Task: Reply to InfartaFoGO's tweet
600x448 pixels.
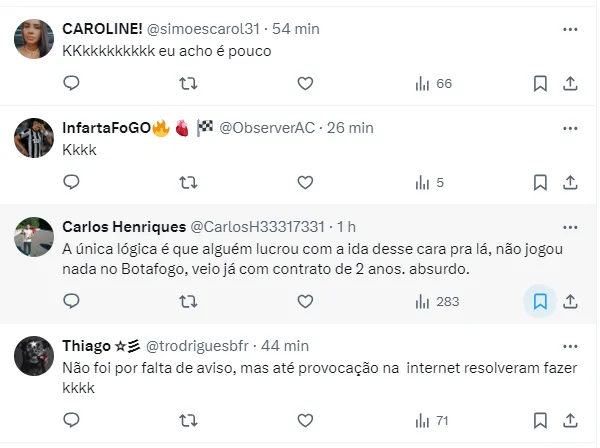Action: click(x=71, y=182)
